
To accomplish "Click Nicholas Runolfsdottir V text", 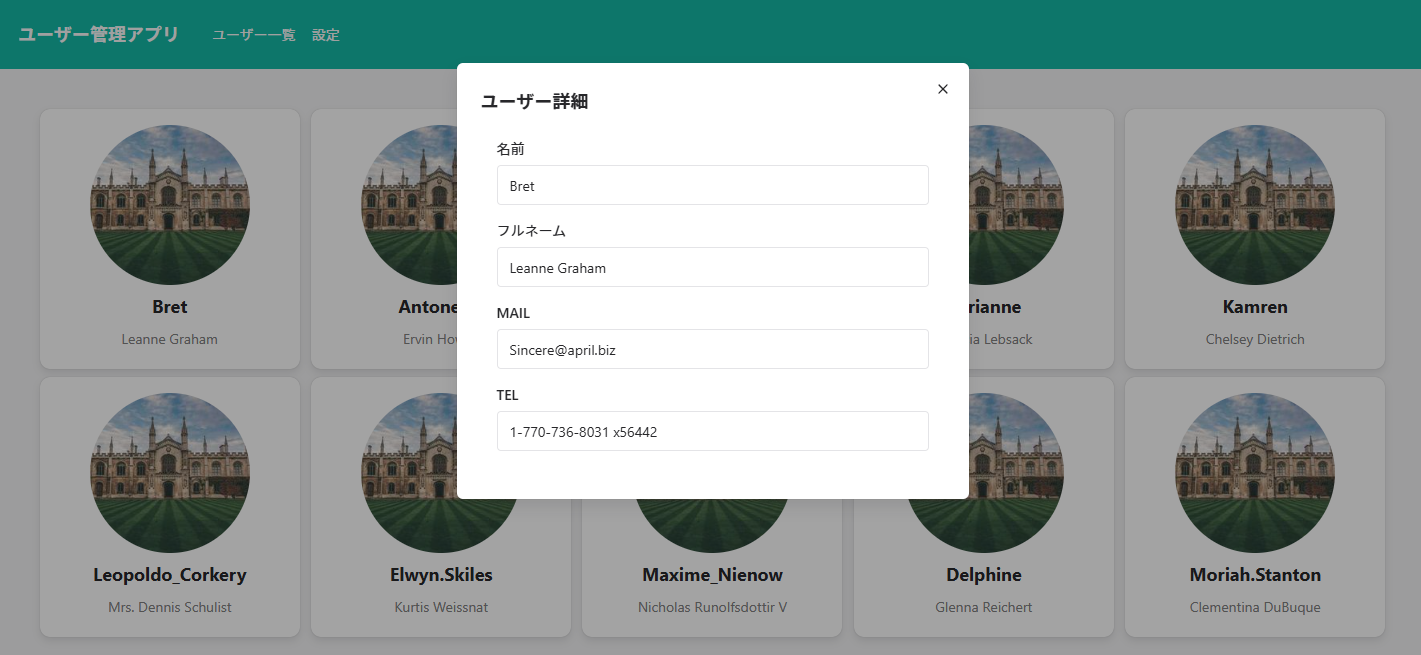I will (712, 607).
